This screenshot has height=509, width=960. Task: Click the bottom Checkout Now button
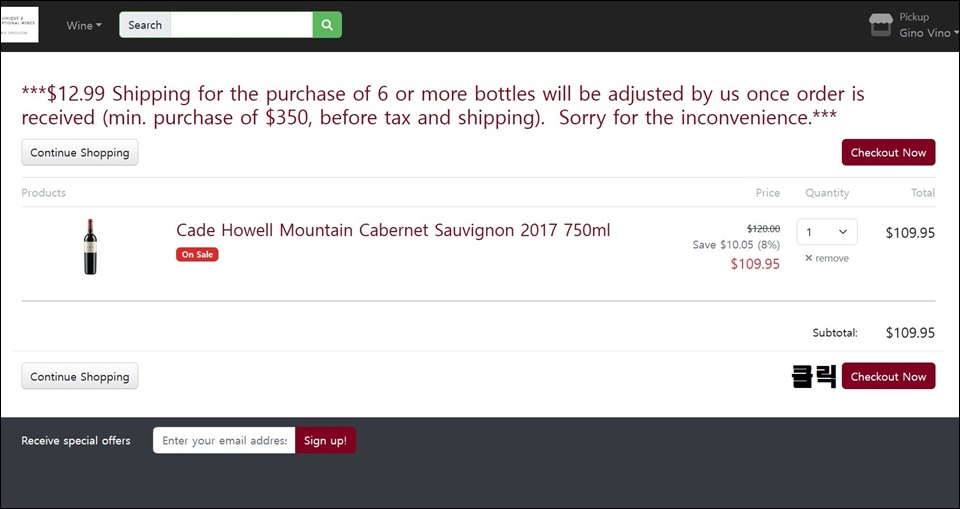888,376
